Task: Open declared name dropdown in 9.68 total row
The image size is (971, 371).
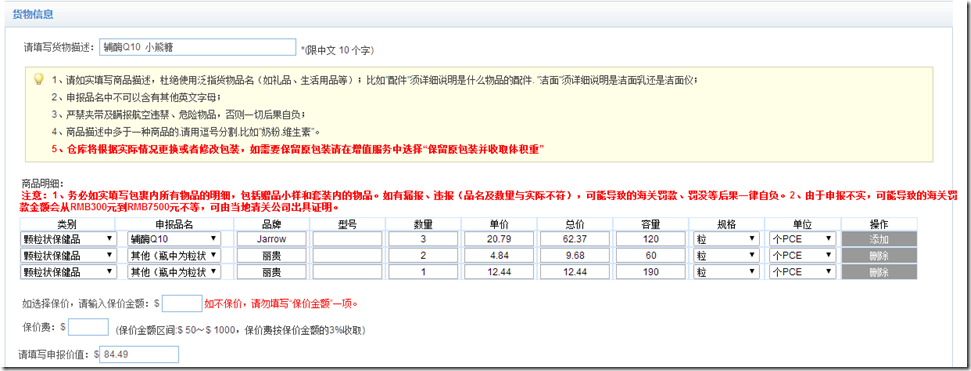Action: point(174,255)
